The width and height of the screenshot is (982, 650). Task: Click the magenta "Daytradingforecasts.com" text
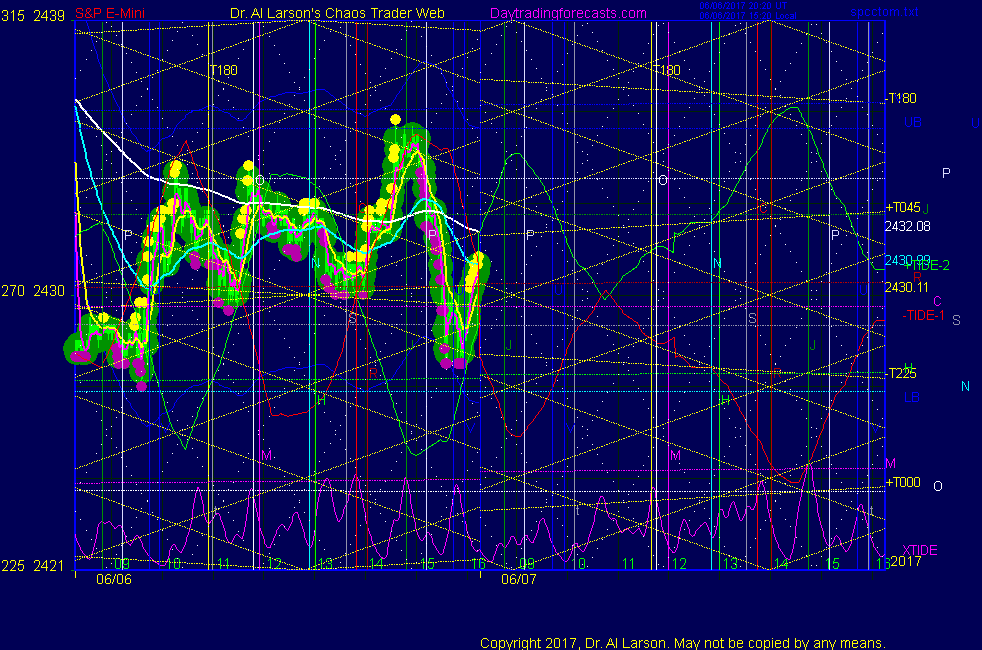click(x=568, y=14)
